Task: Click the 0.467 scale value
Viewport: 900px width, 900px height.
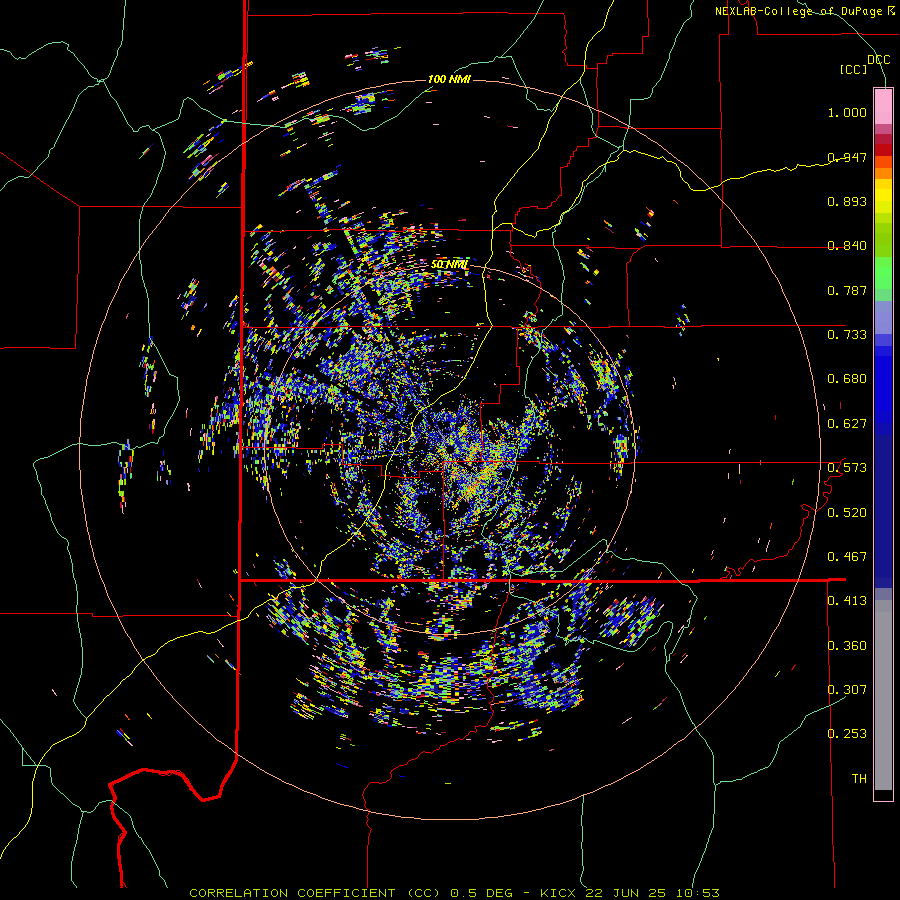Action: point(847,557)
